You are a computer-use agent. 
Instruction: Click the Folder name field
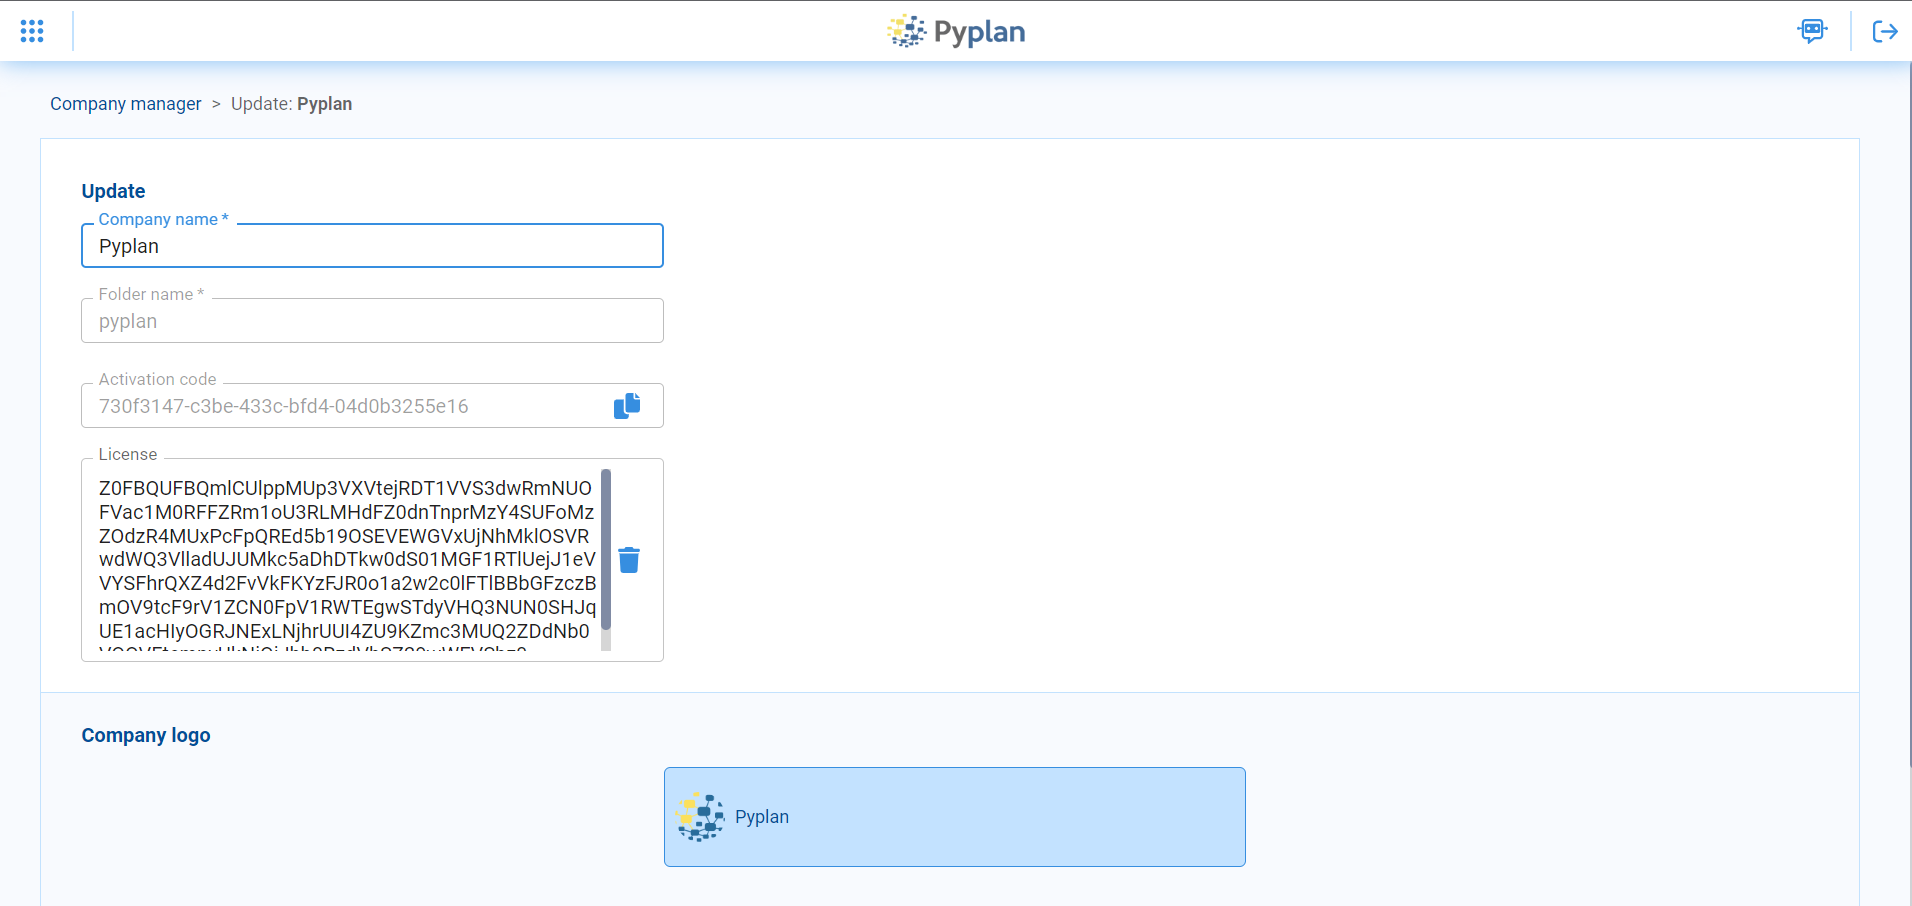click(x=371, y=321)
